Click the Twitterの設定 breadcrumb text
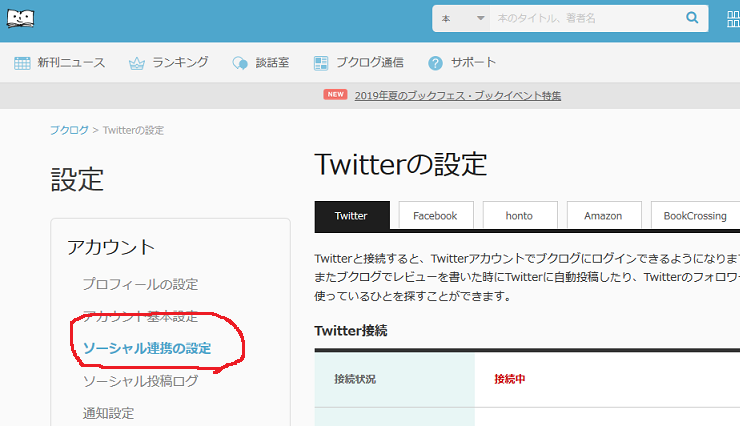This screenshot has height=426, width=740. [134, 130]
